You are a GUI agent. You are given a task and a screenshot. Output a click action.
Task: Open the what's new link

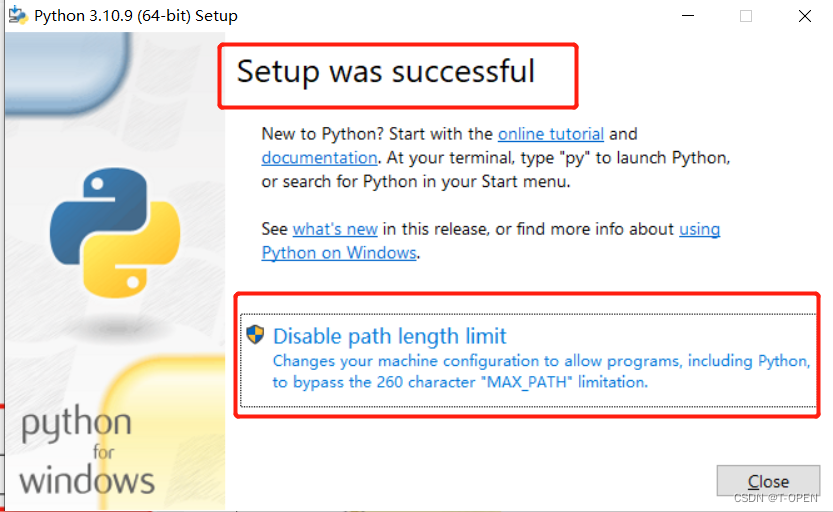click(335, 229)
